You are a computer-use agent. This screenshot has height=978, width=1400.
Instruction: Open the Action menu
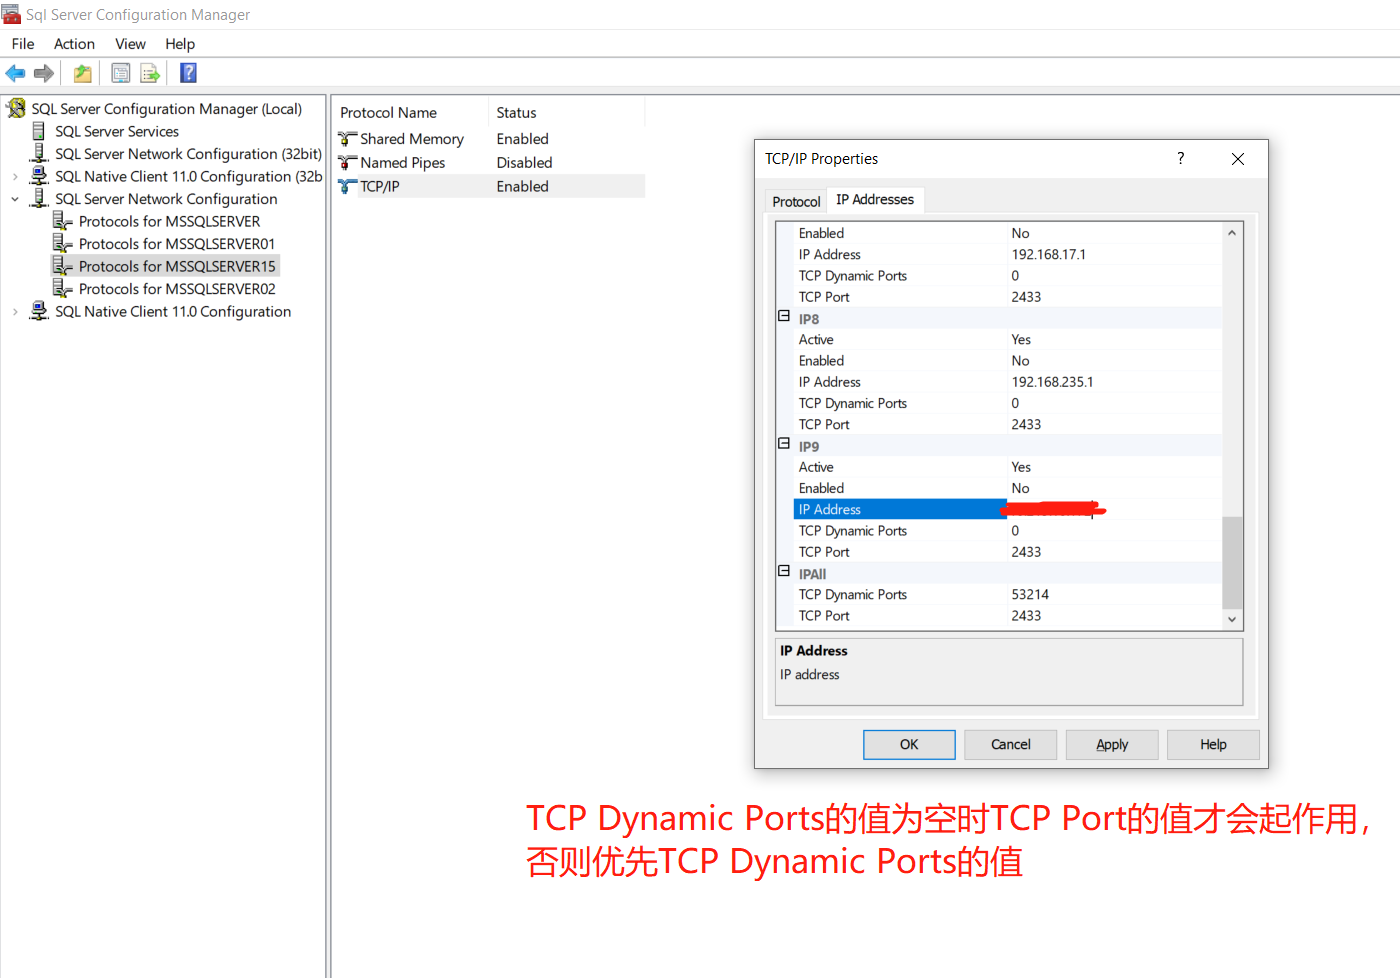pyautogui.click(x=74, y=44)
